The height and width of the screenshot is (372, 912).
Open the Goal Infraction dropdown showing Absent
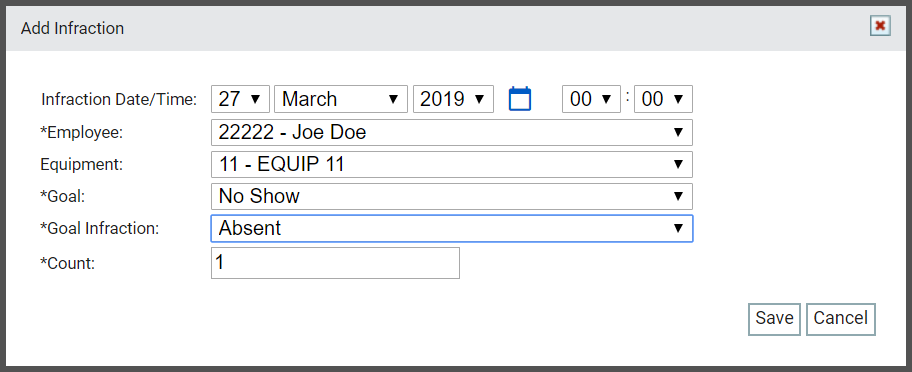pyautogui.click(x=452, y=228)
